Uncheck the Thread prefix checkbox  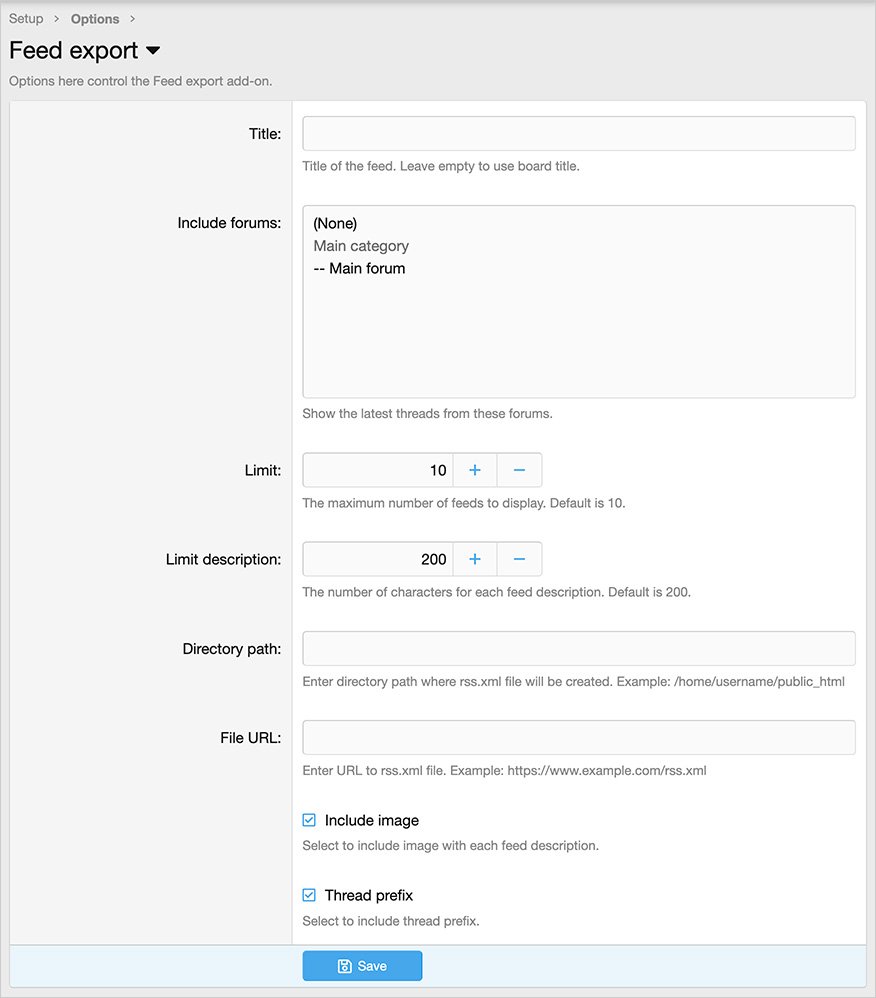click(309, 895)
